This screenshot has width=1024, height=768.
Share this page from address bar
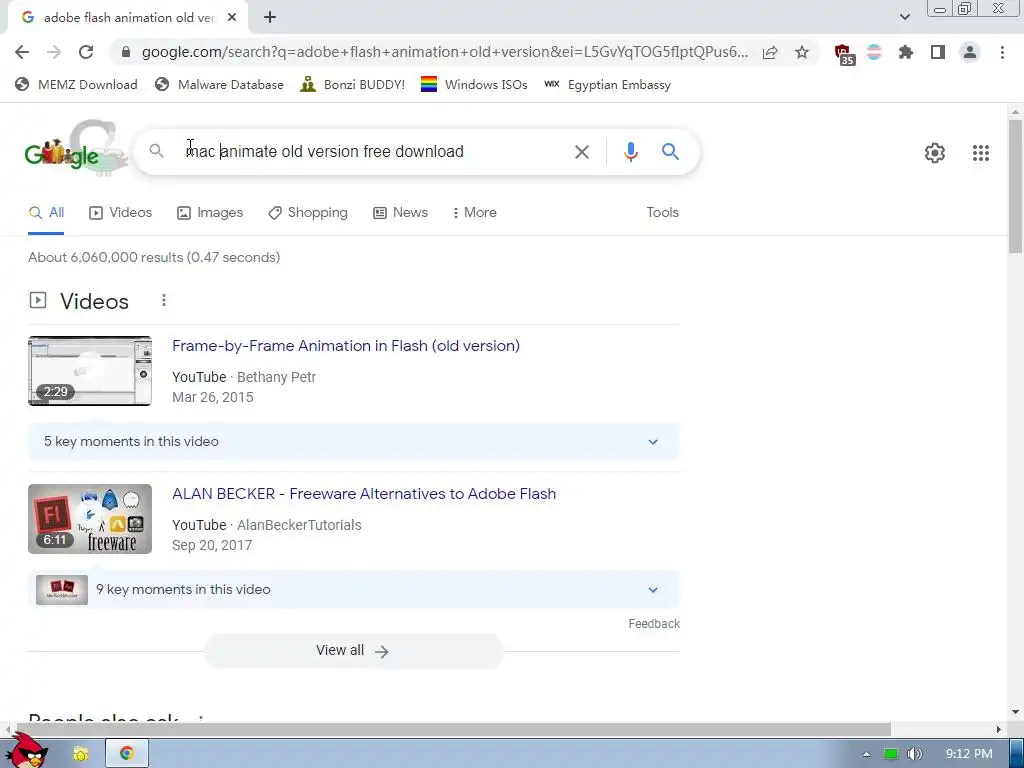coord(770,52)
